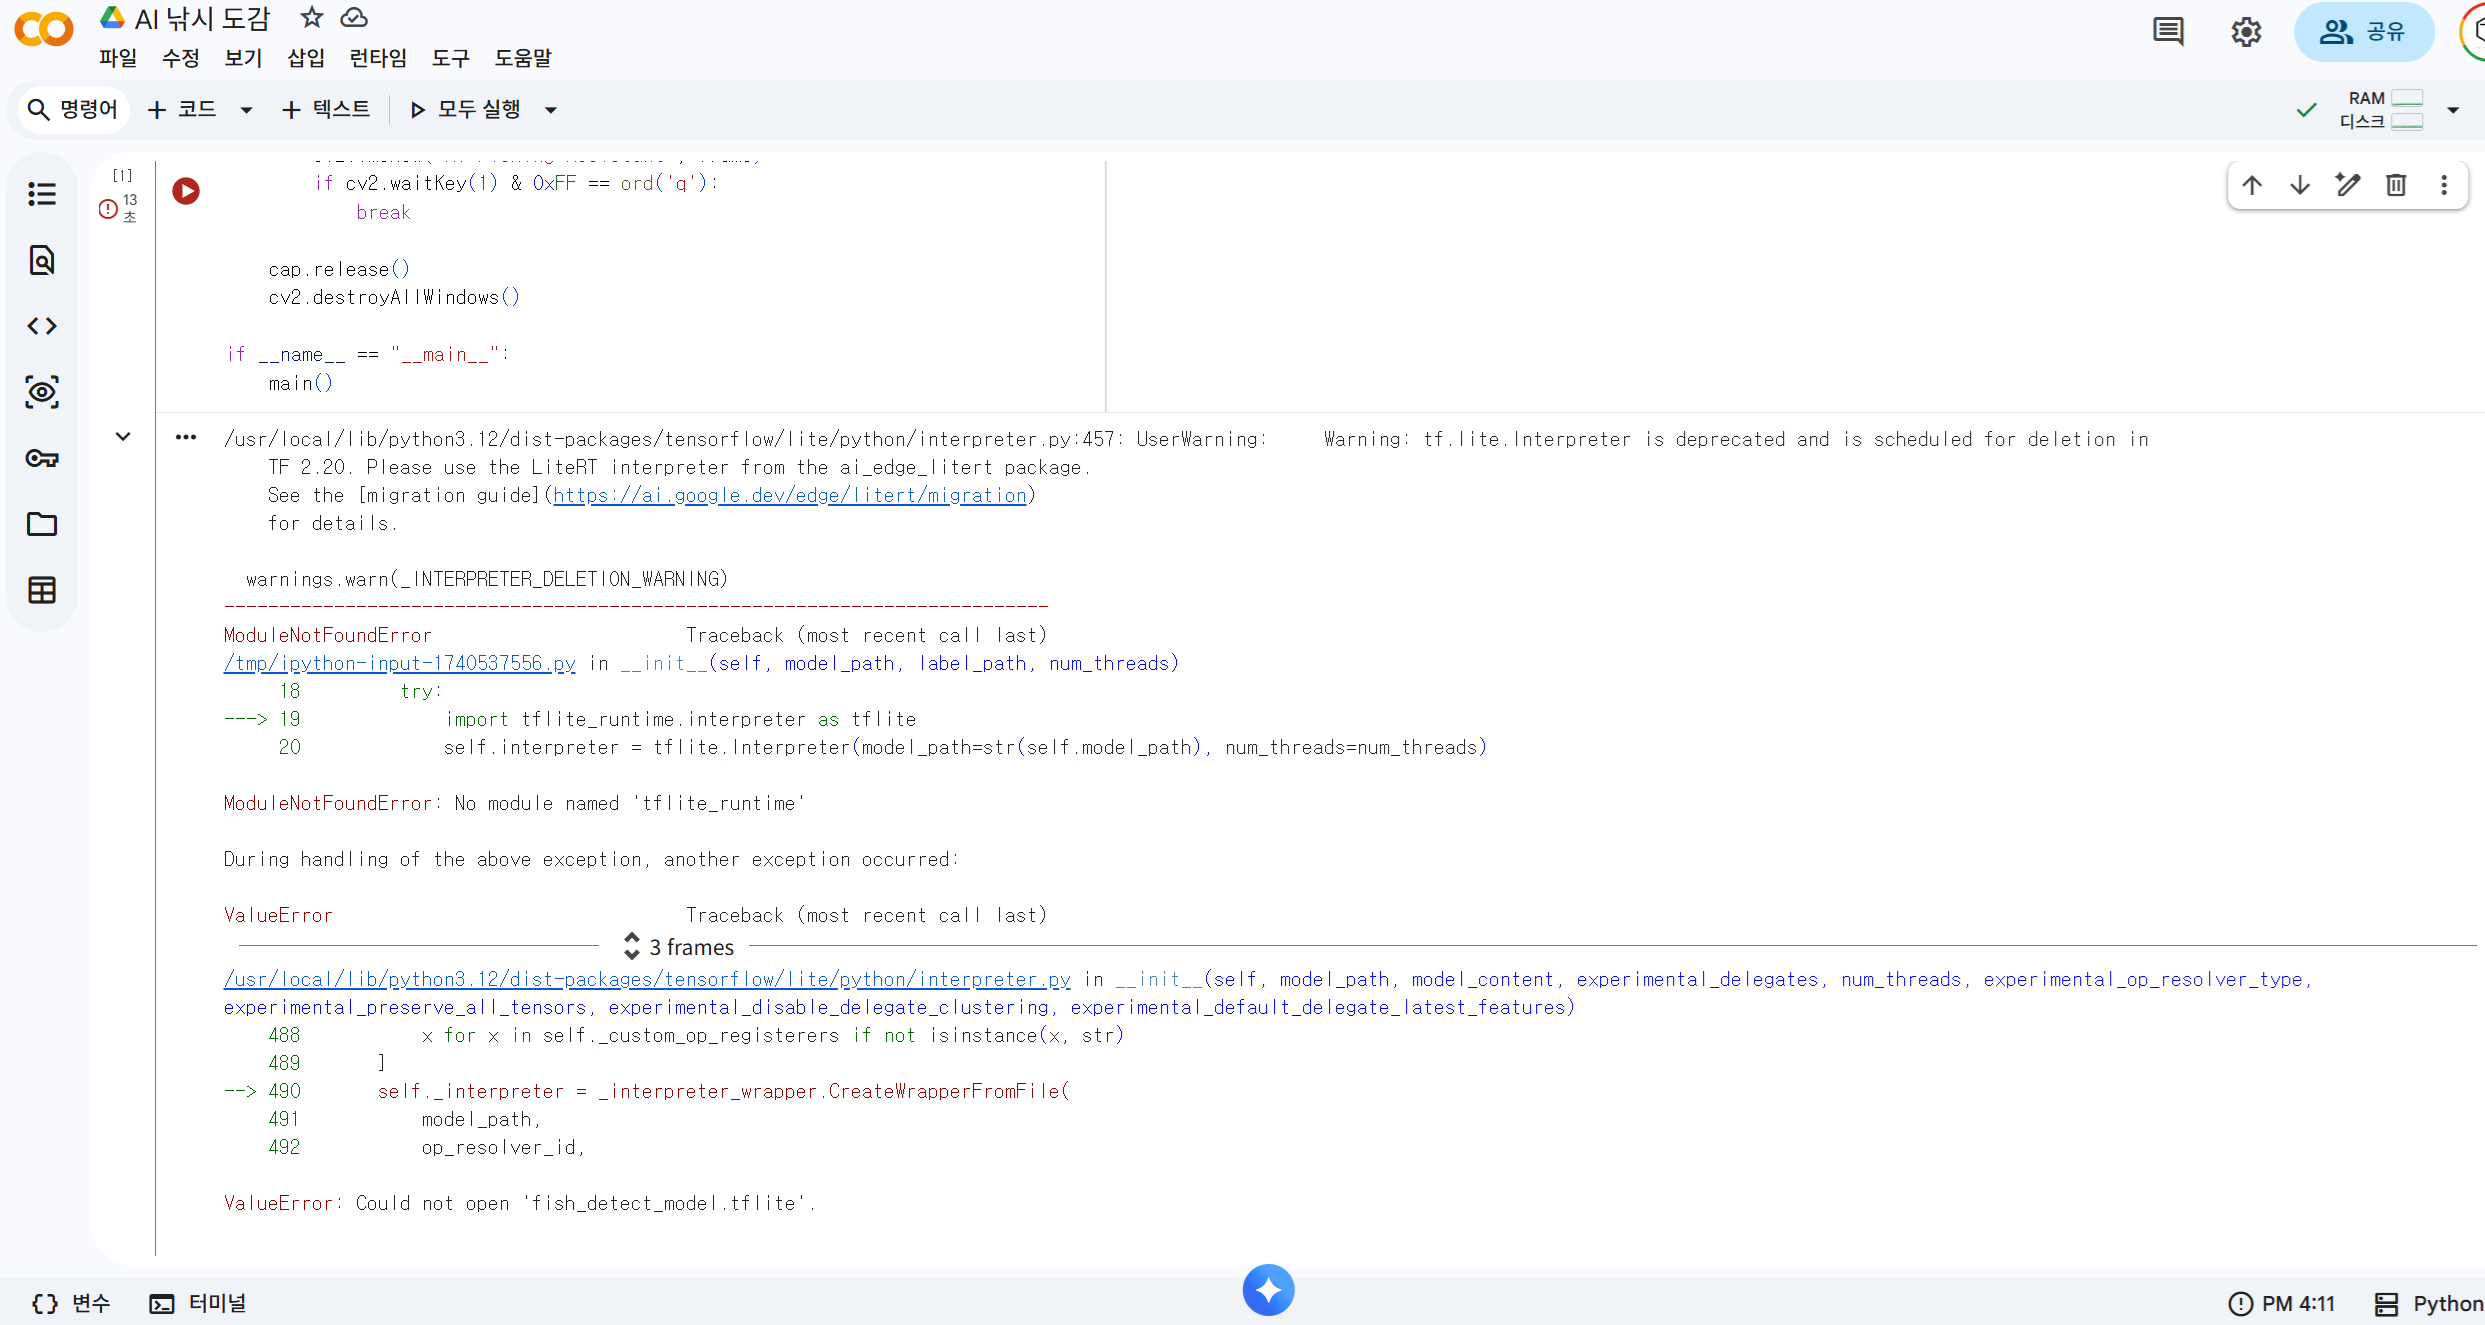The width and height of the screenshot is (2485, 1325).
Task: Open the find and replace sidebar icon
Action: click(41, 260)
